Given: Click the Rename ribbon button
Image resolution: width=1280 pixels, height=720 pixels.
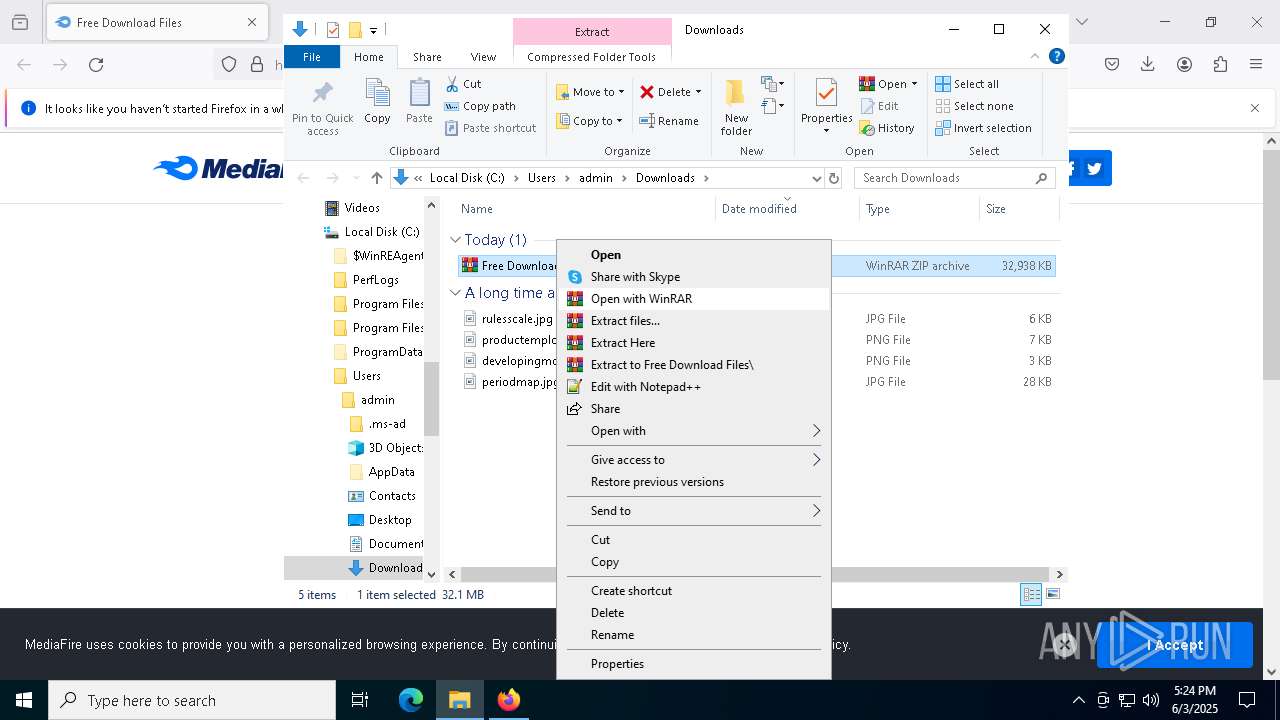Looking at the screenshot, I should [x=669, y=121].
